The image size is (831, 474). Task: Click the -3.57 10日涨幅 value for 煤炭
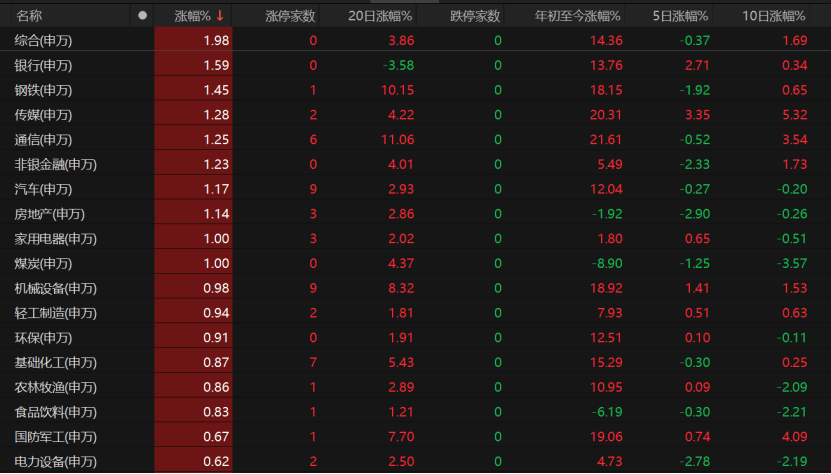[792, 264]
